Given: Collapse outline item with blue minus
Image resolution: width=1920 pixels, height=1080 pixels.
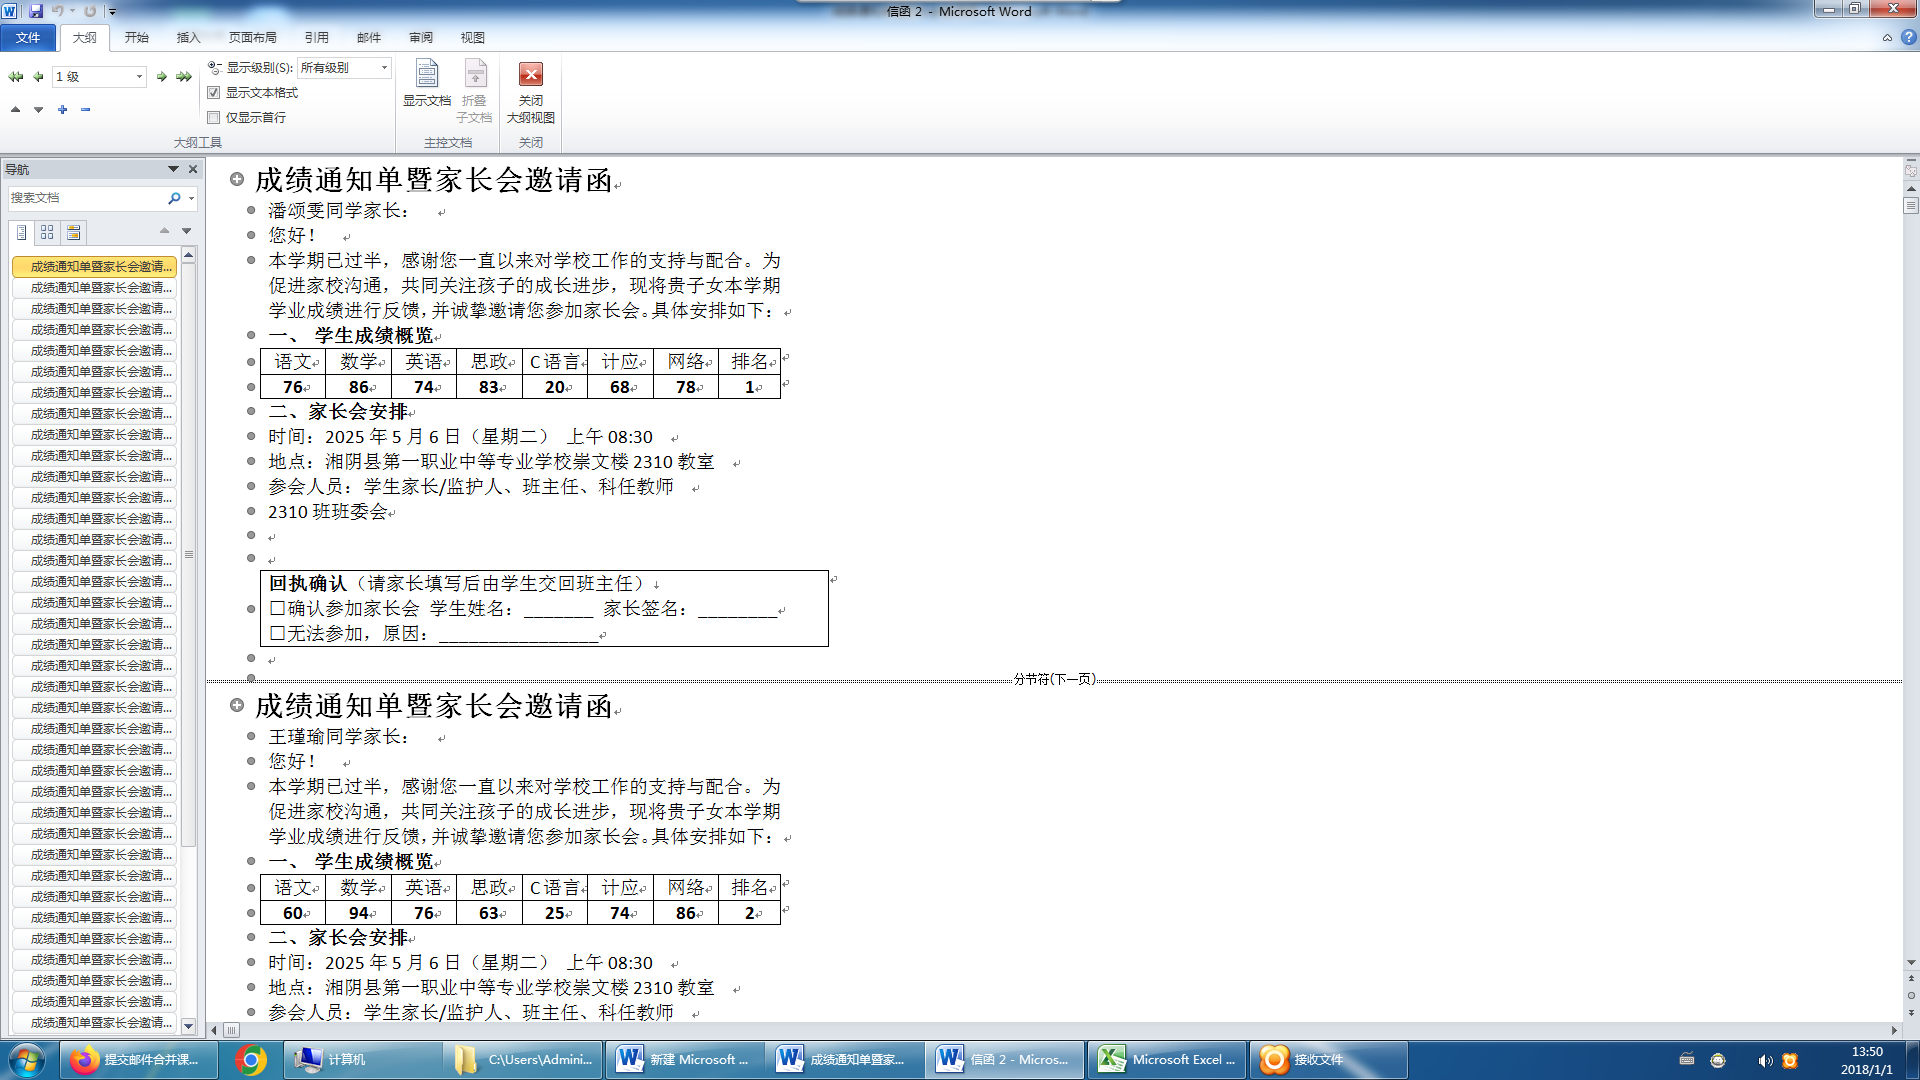Looking at the screenshot, I should [85, 109].
